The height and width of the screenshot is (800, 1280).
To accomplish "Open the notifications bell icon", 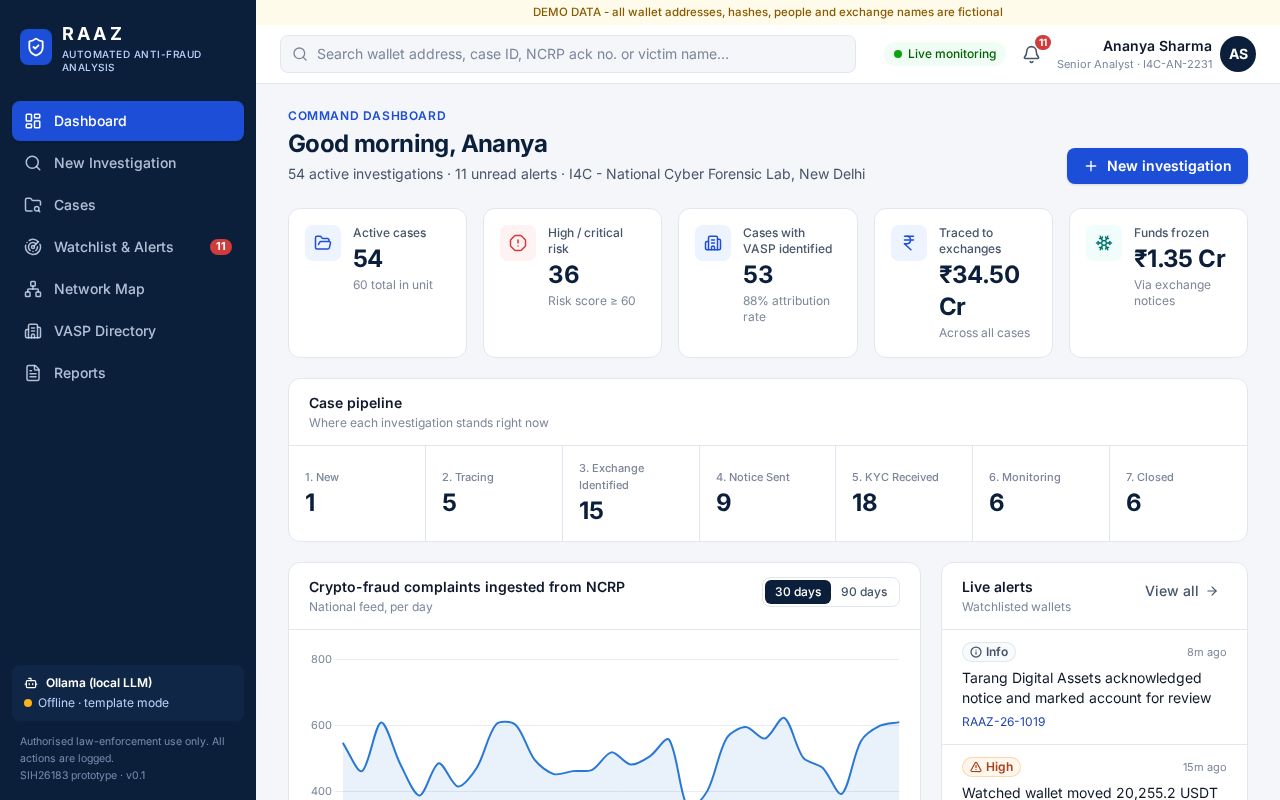I will 1031,54.
